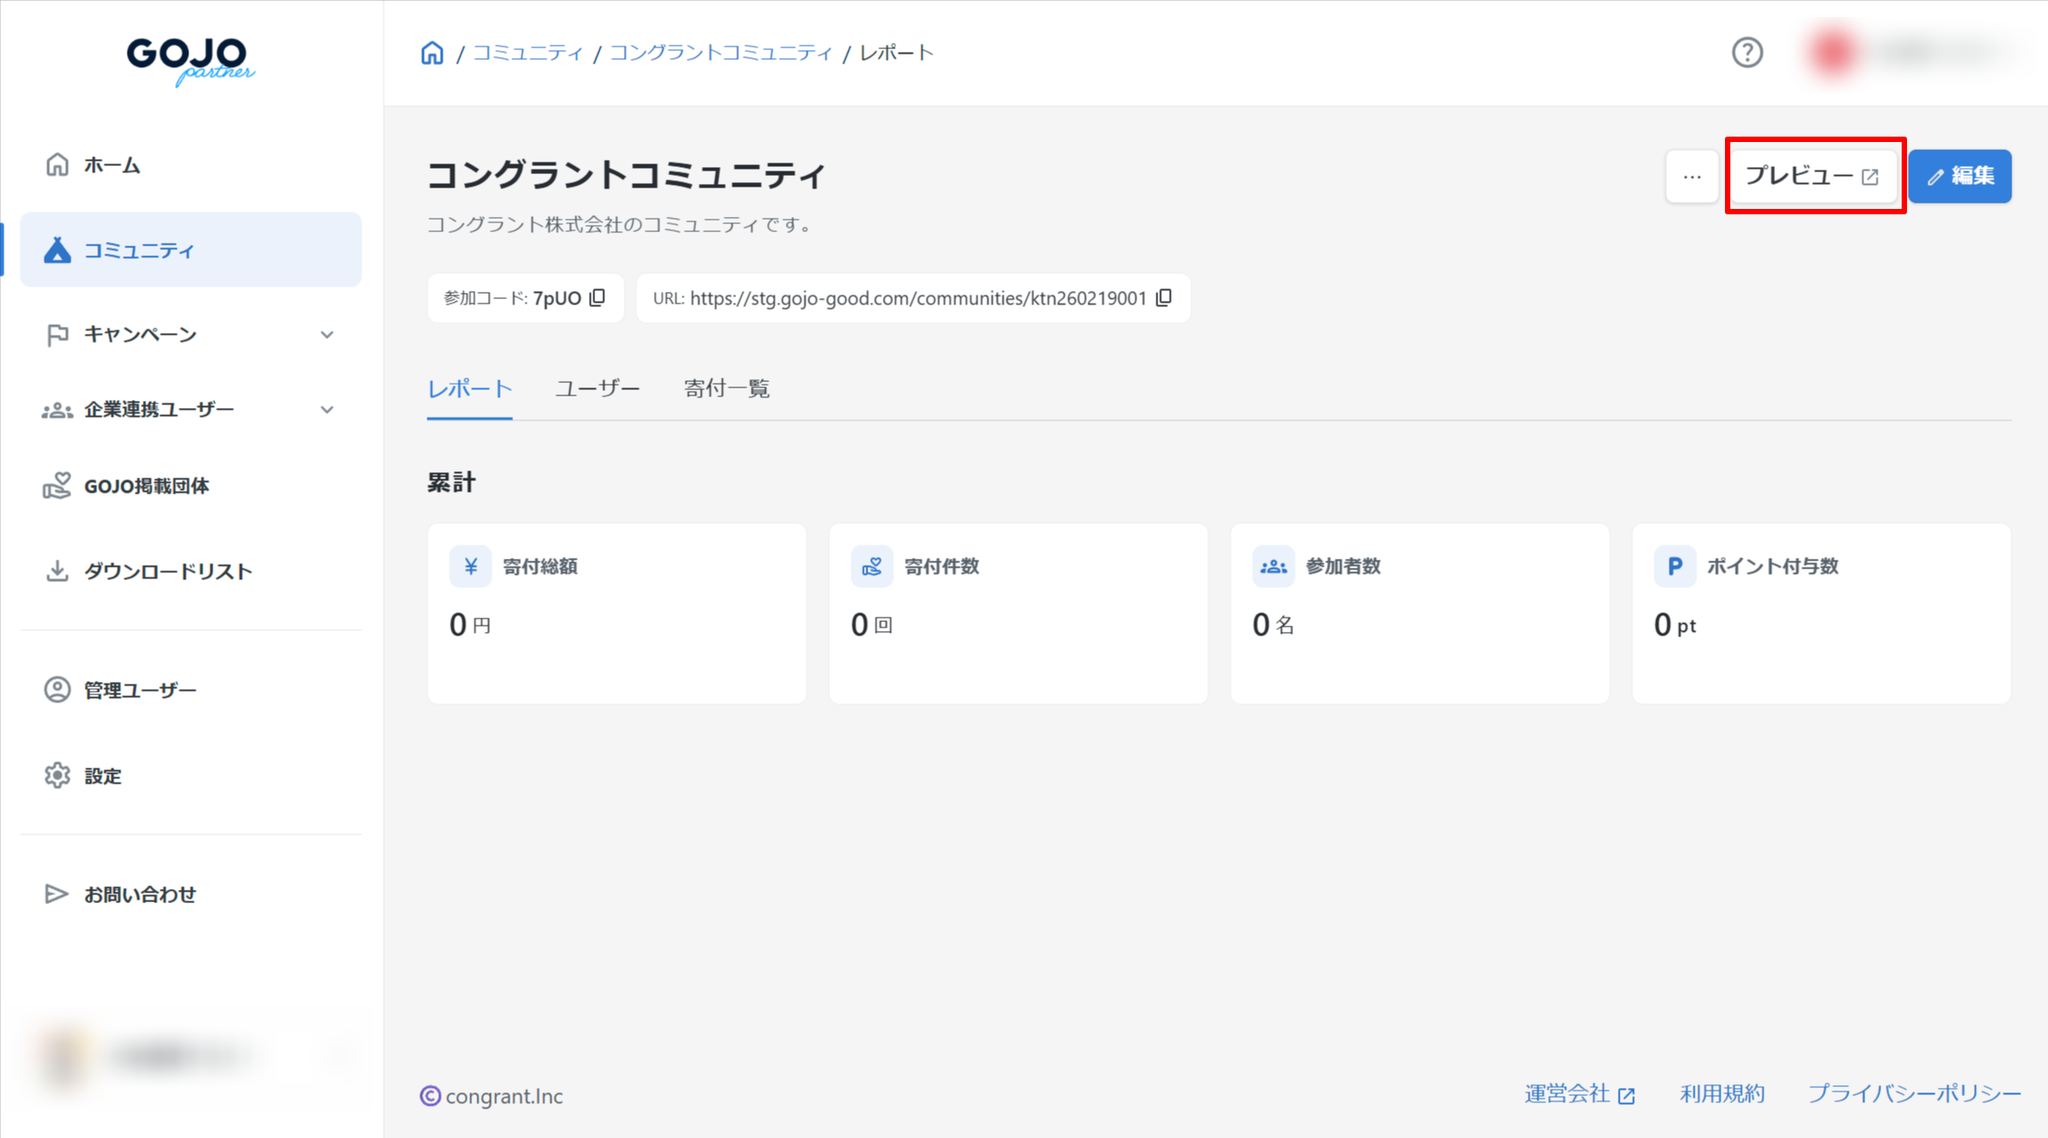This screenshot has width=2048, height=1138.
Task: Click the blue 編集 button
Action: coord(1960,176)
